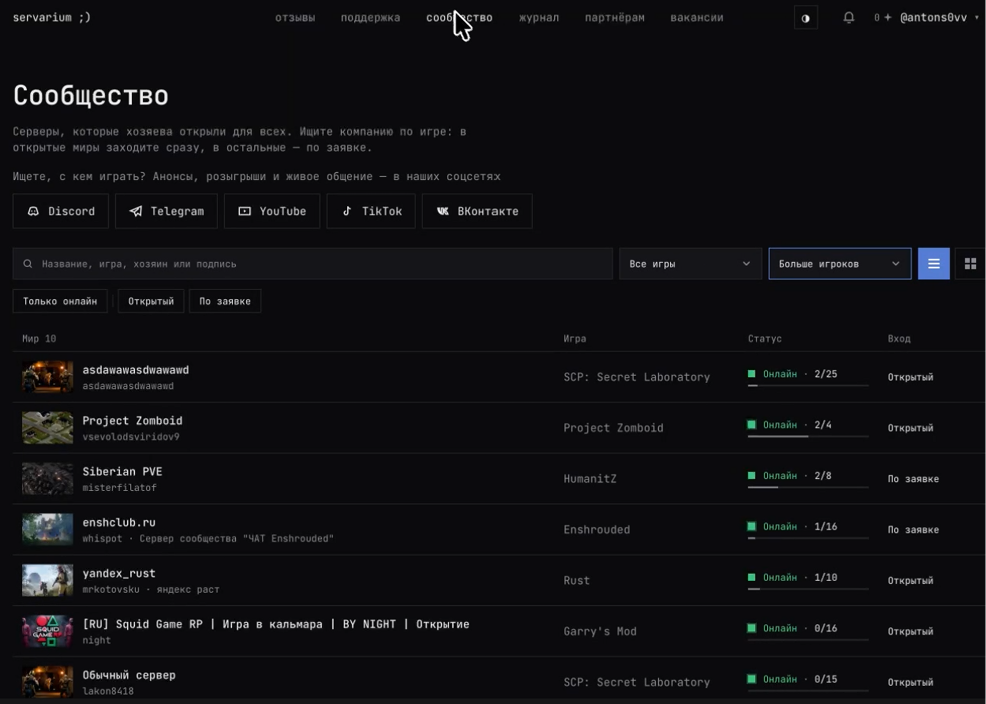Expand the Все игры dropdown
The width and height of the screenshot is (986, 704).
tap(690, 264)
